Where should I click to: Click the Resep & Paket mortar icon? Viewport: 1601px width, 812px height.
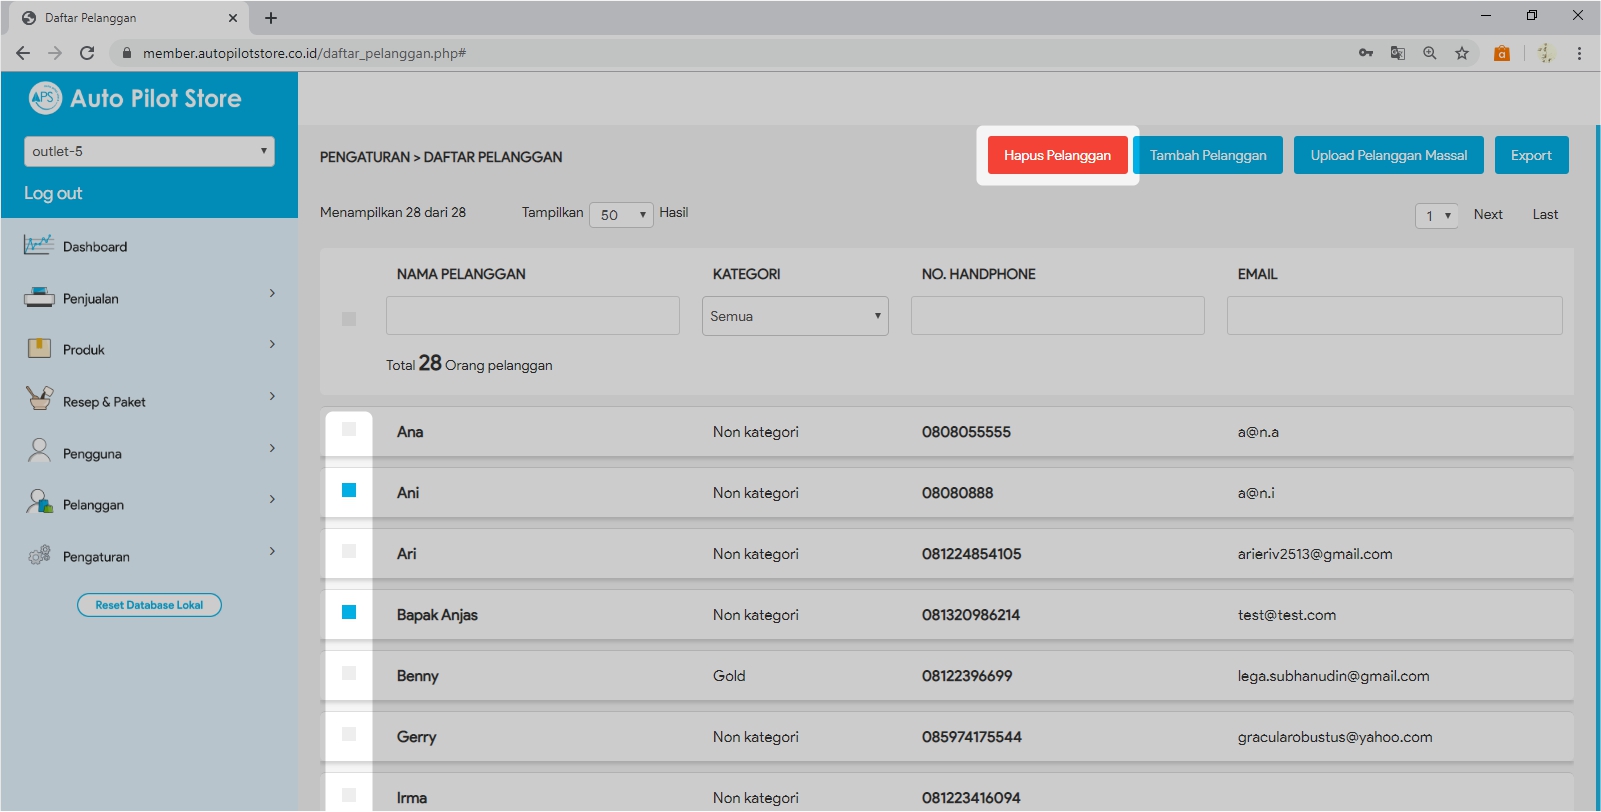coord(39,399)
